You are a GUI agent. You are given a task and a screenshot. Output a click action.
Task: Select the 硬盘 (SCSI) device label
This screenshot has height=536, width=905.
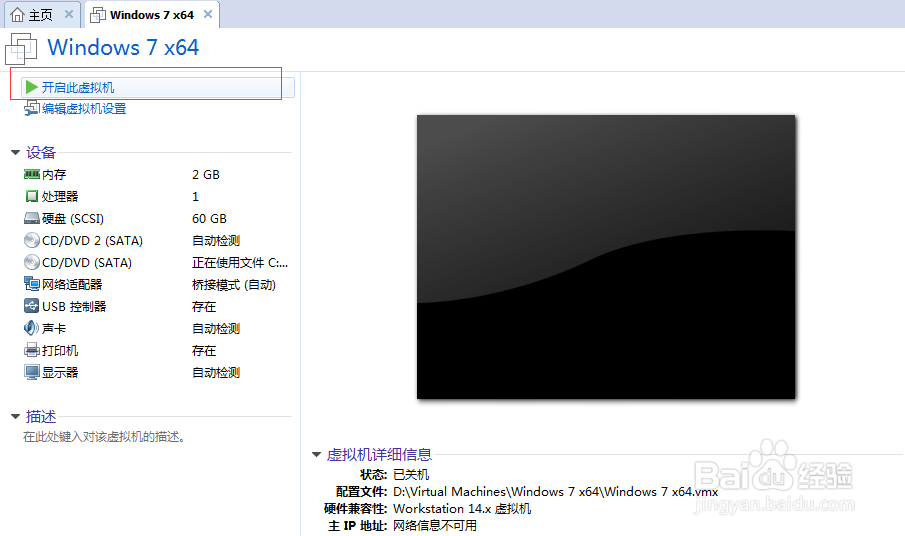coord(73,218)
